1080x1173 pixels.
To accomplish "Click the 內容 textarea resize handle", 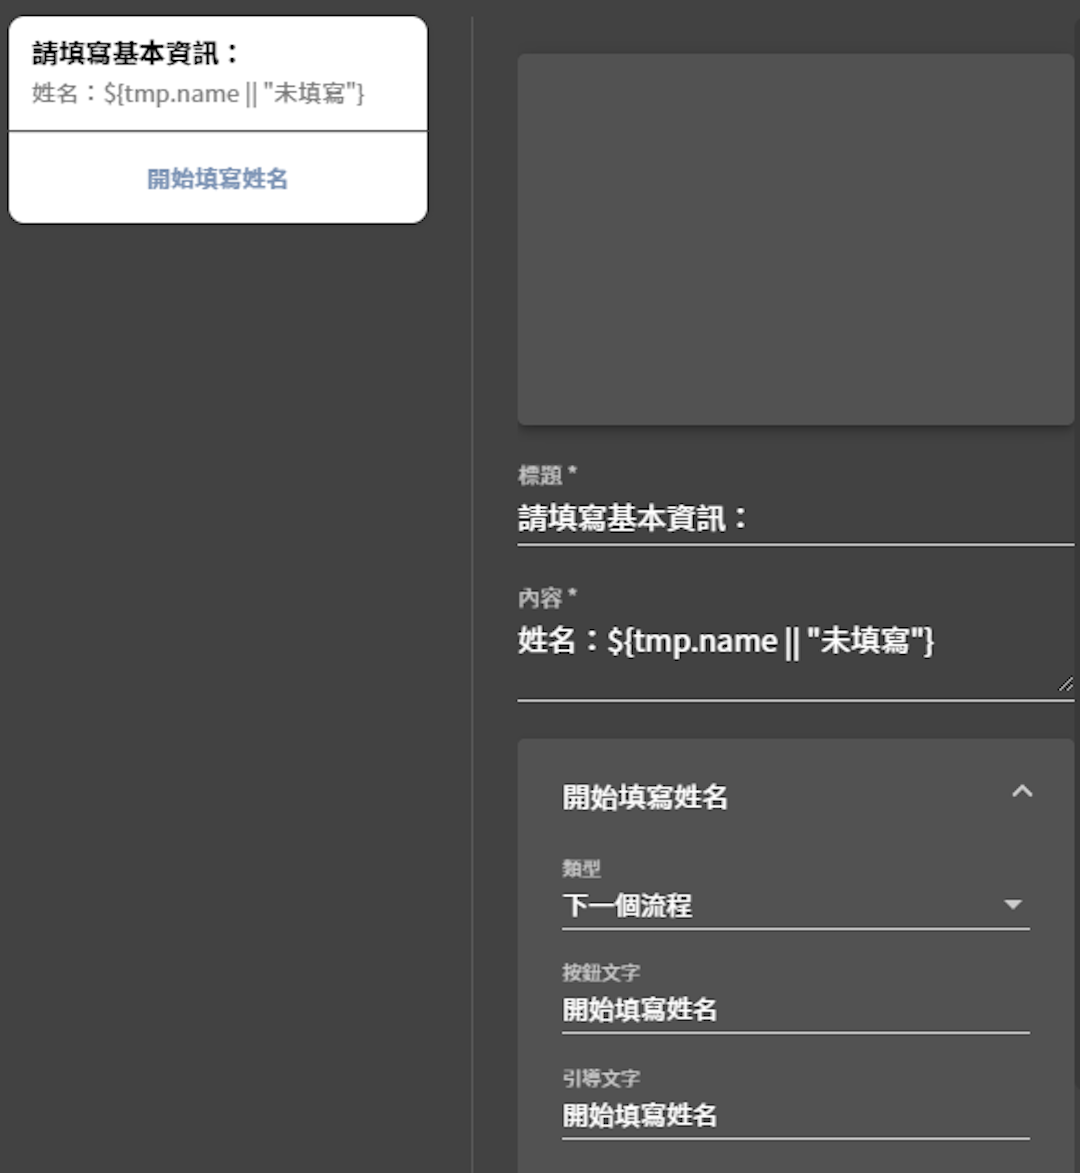I will coord(1066,684).
